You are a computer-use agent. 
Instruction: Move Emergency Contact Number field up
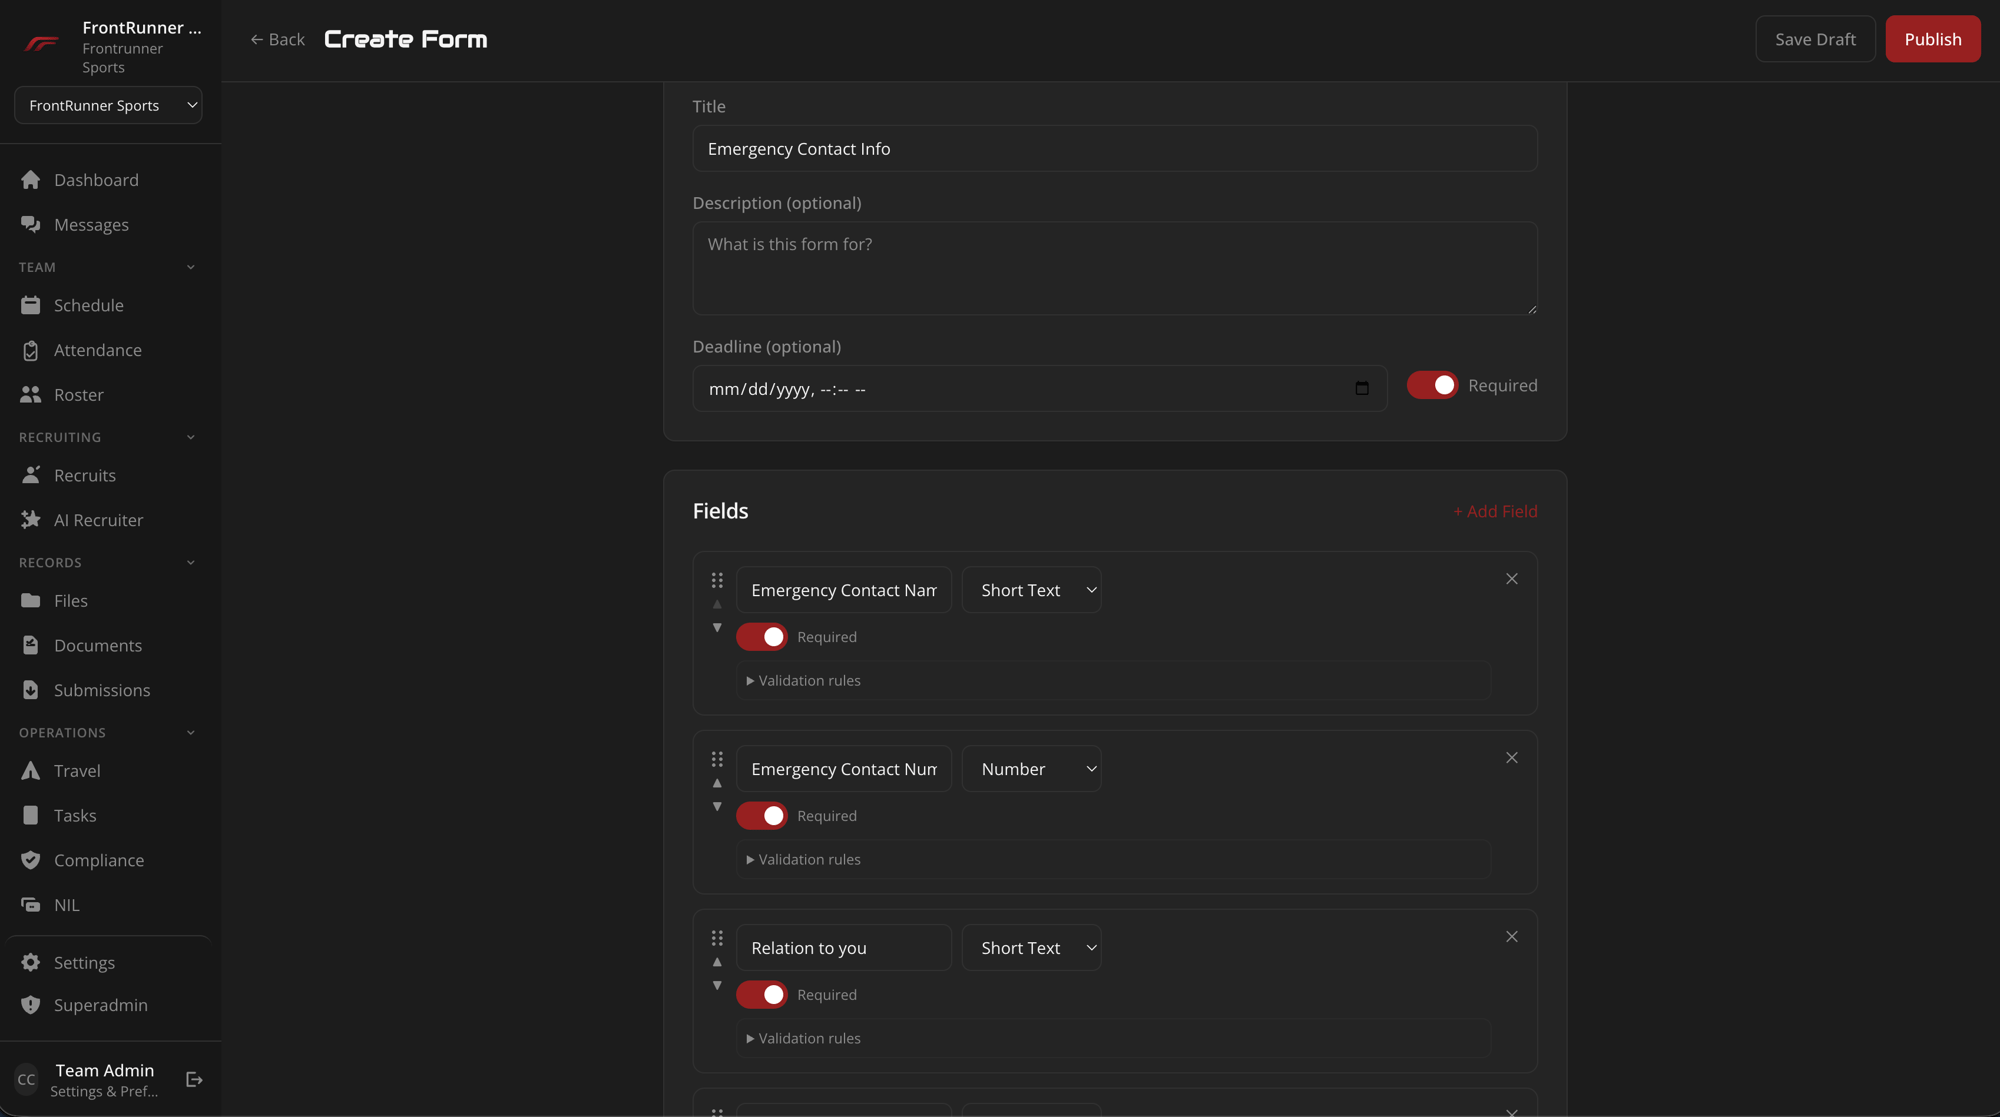coord(717,783)
